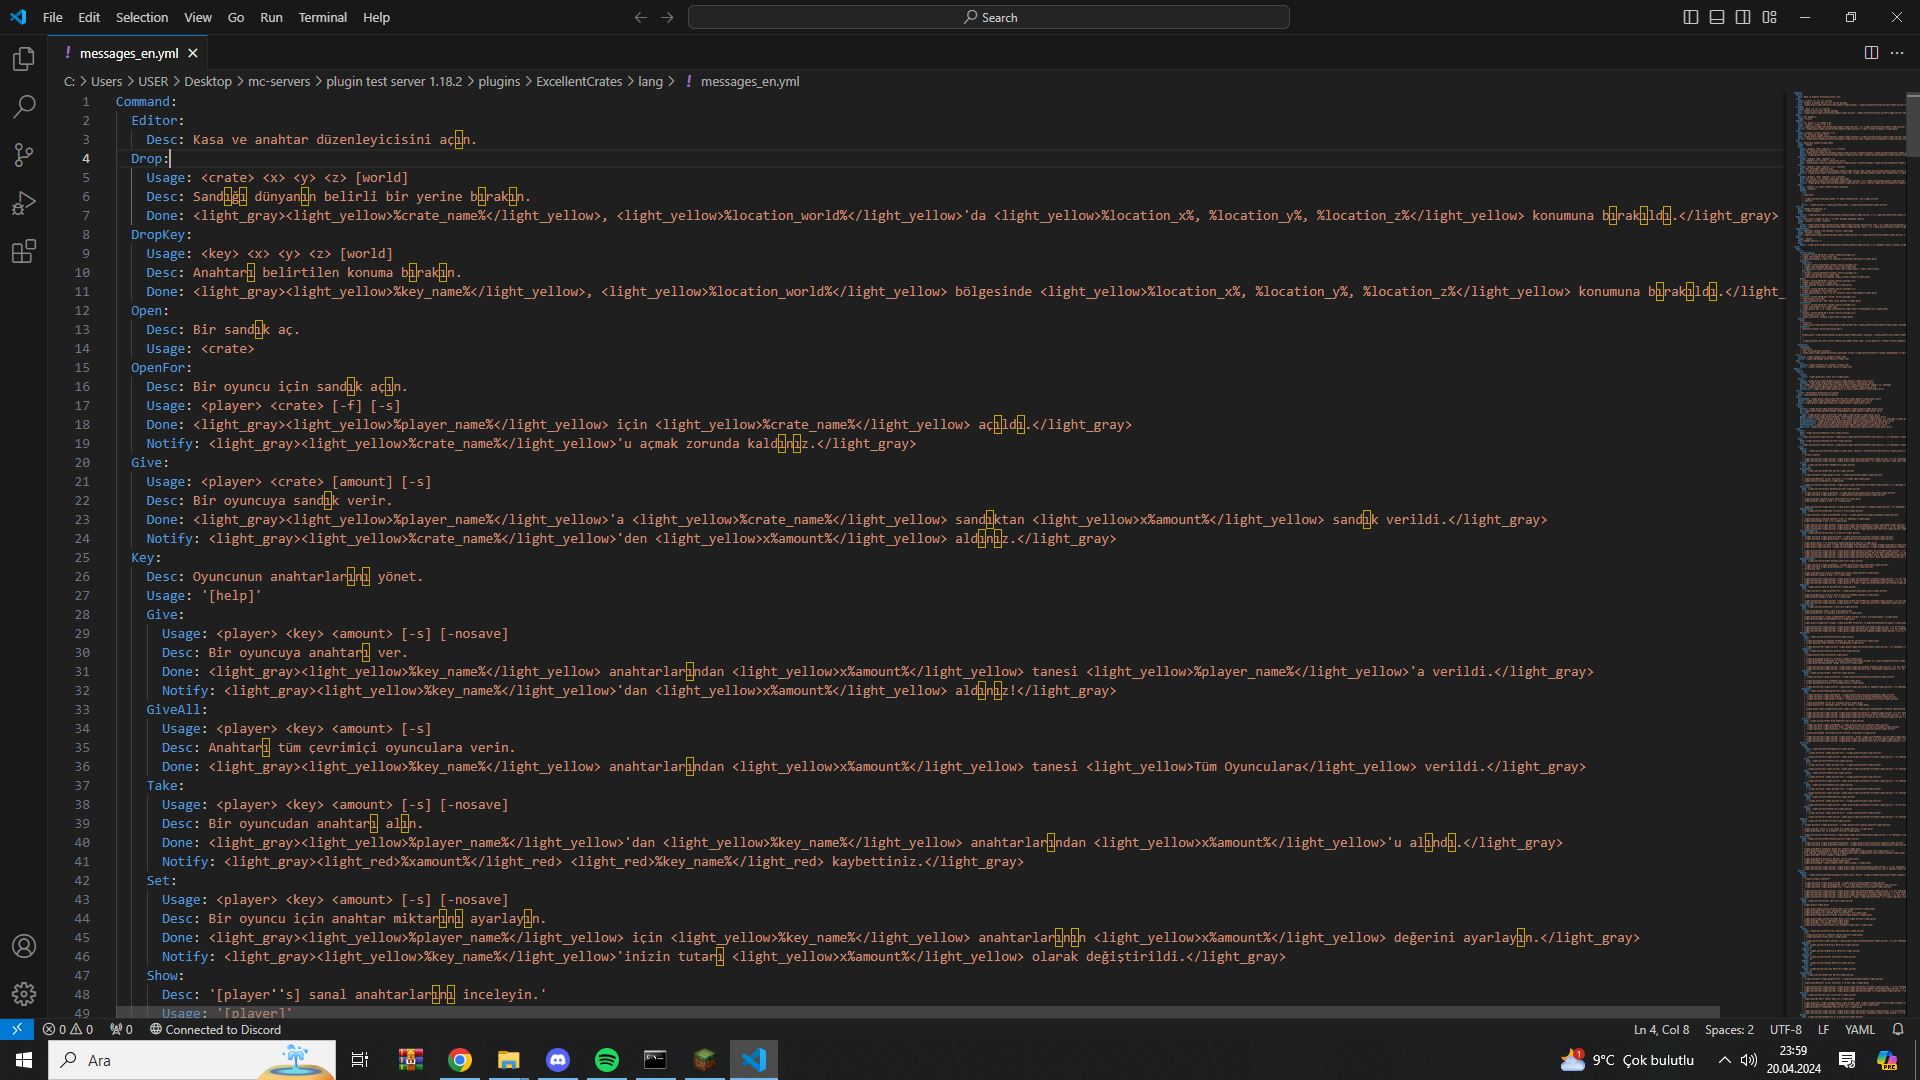Click the taskbar Ara search box
The width and height of the screenshot is (1920, 1080).
point(192,1060)
